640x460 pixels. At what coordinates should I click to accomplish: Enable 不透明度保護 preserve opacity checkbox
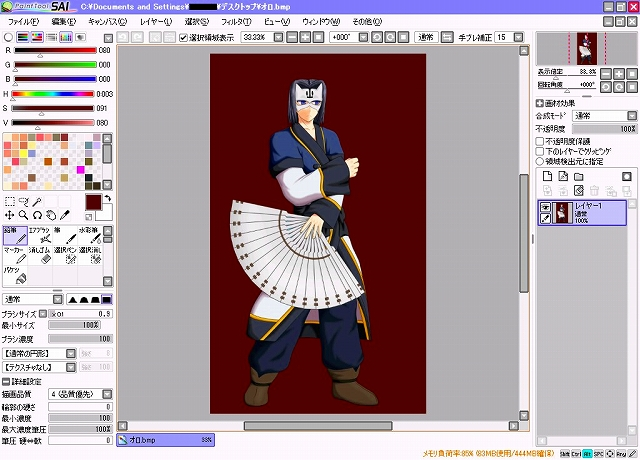tap(541, 141)
